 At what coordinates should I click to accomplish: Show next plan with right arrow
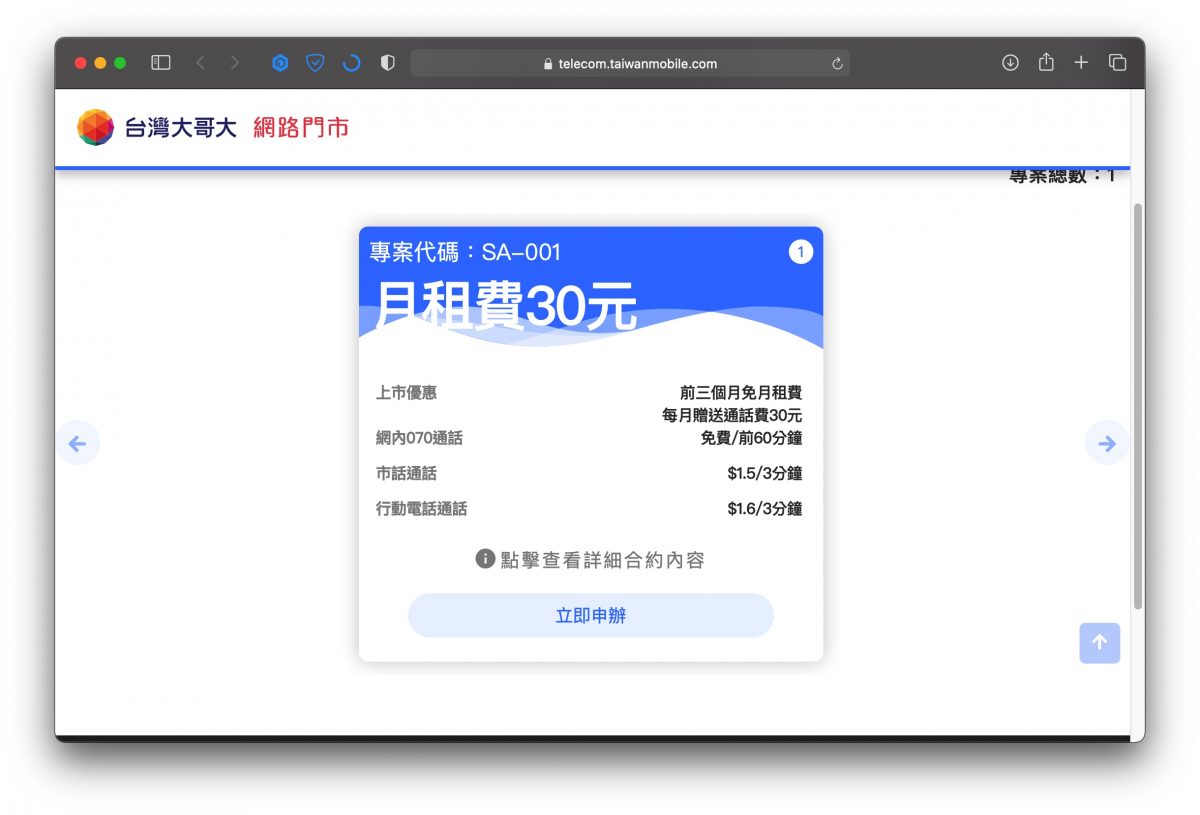[x=1107, y=443]
